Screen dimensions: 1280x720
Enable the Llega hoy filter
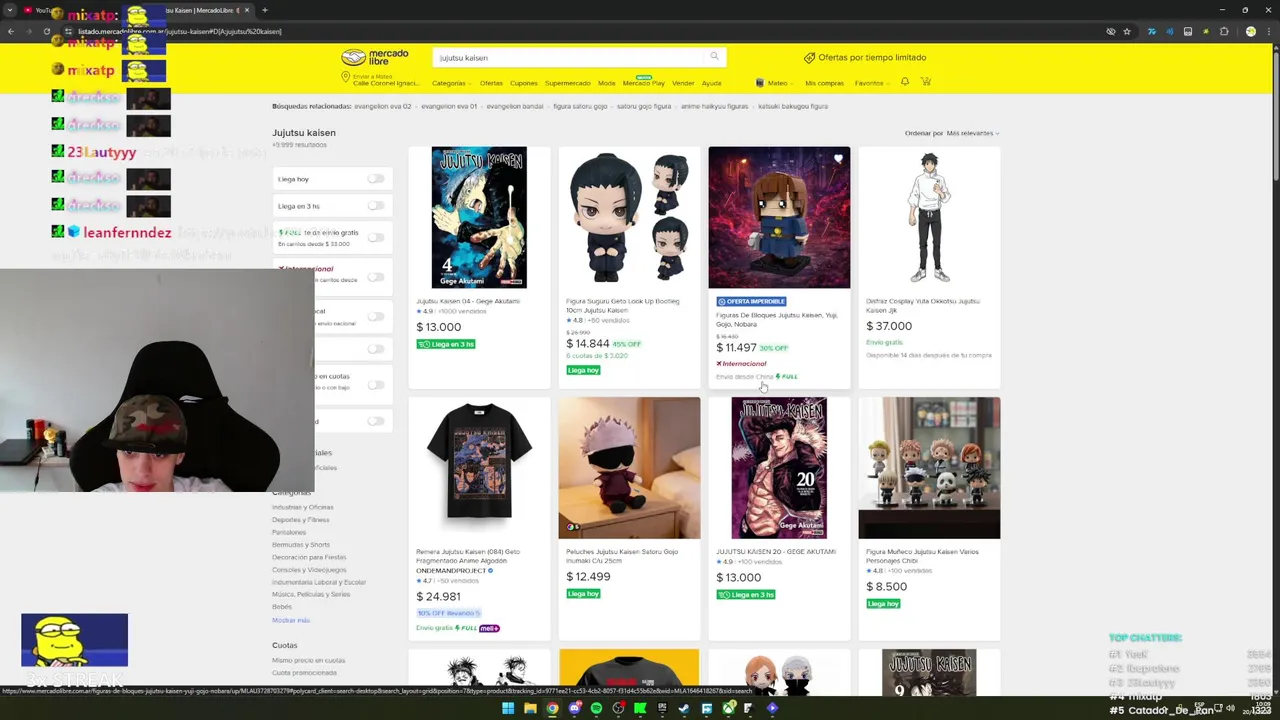click(x=375, y=179)
